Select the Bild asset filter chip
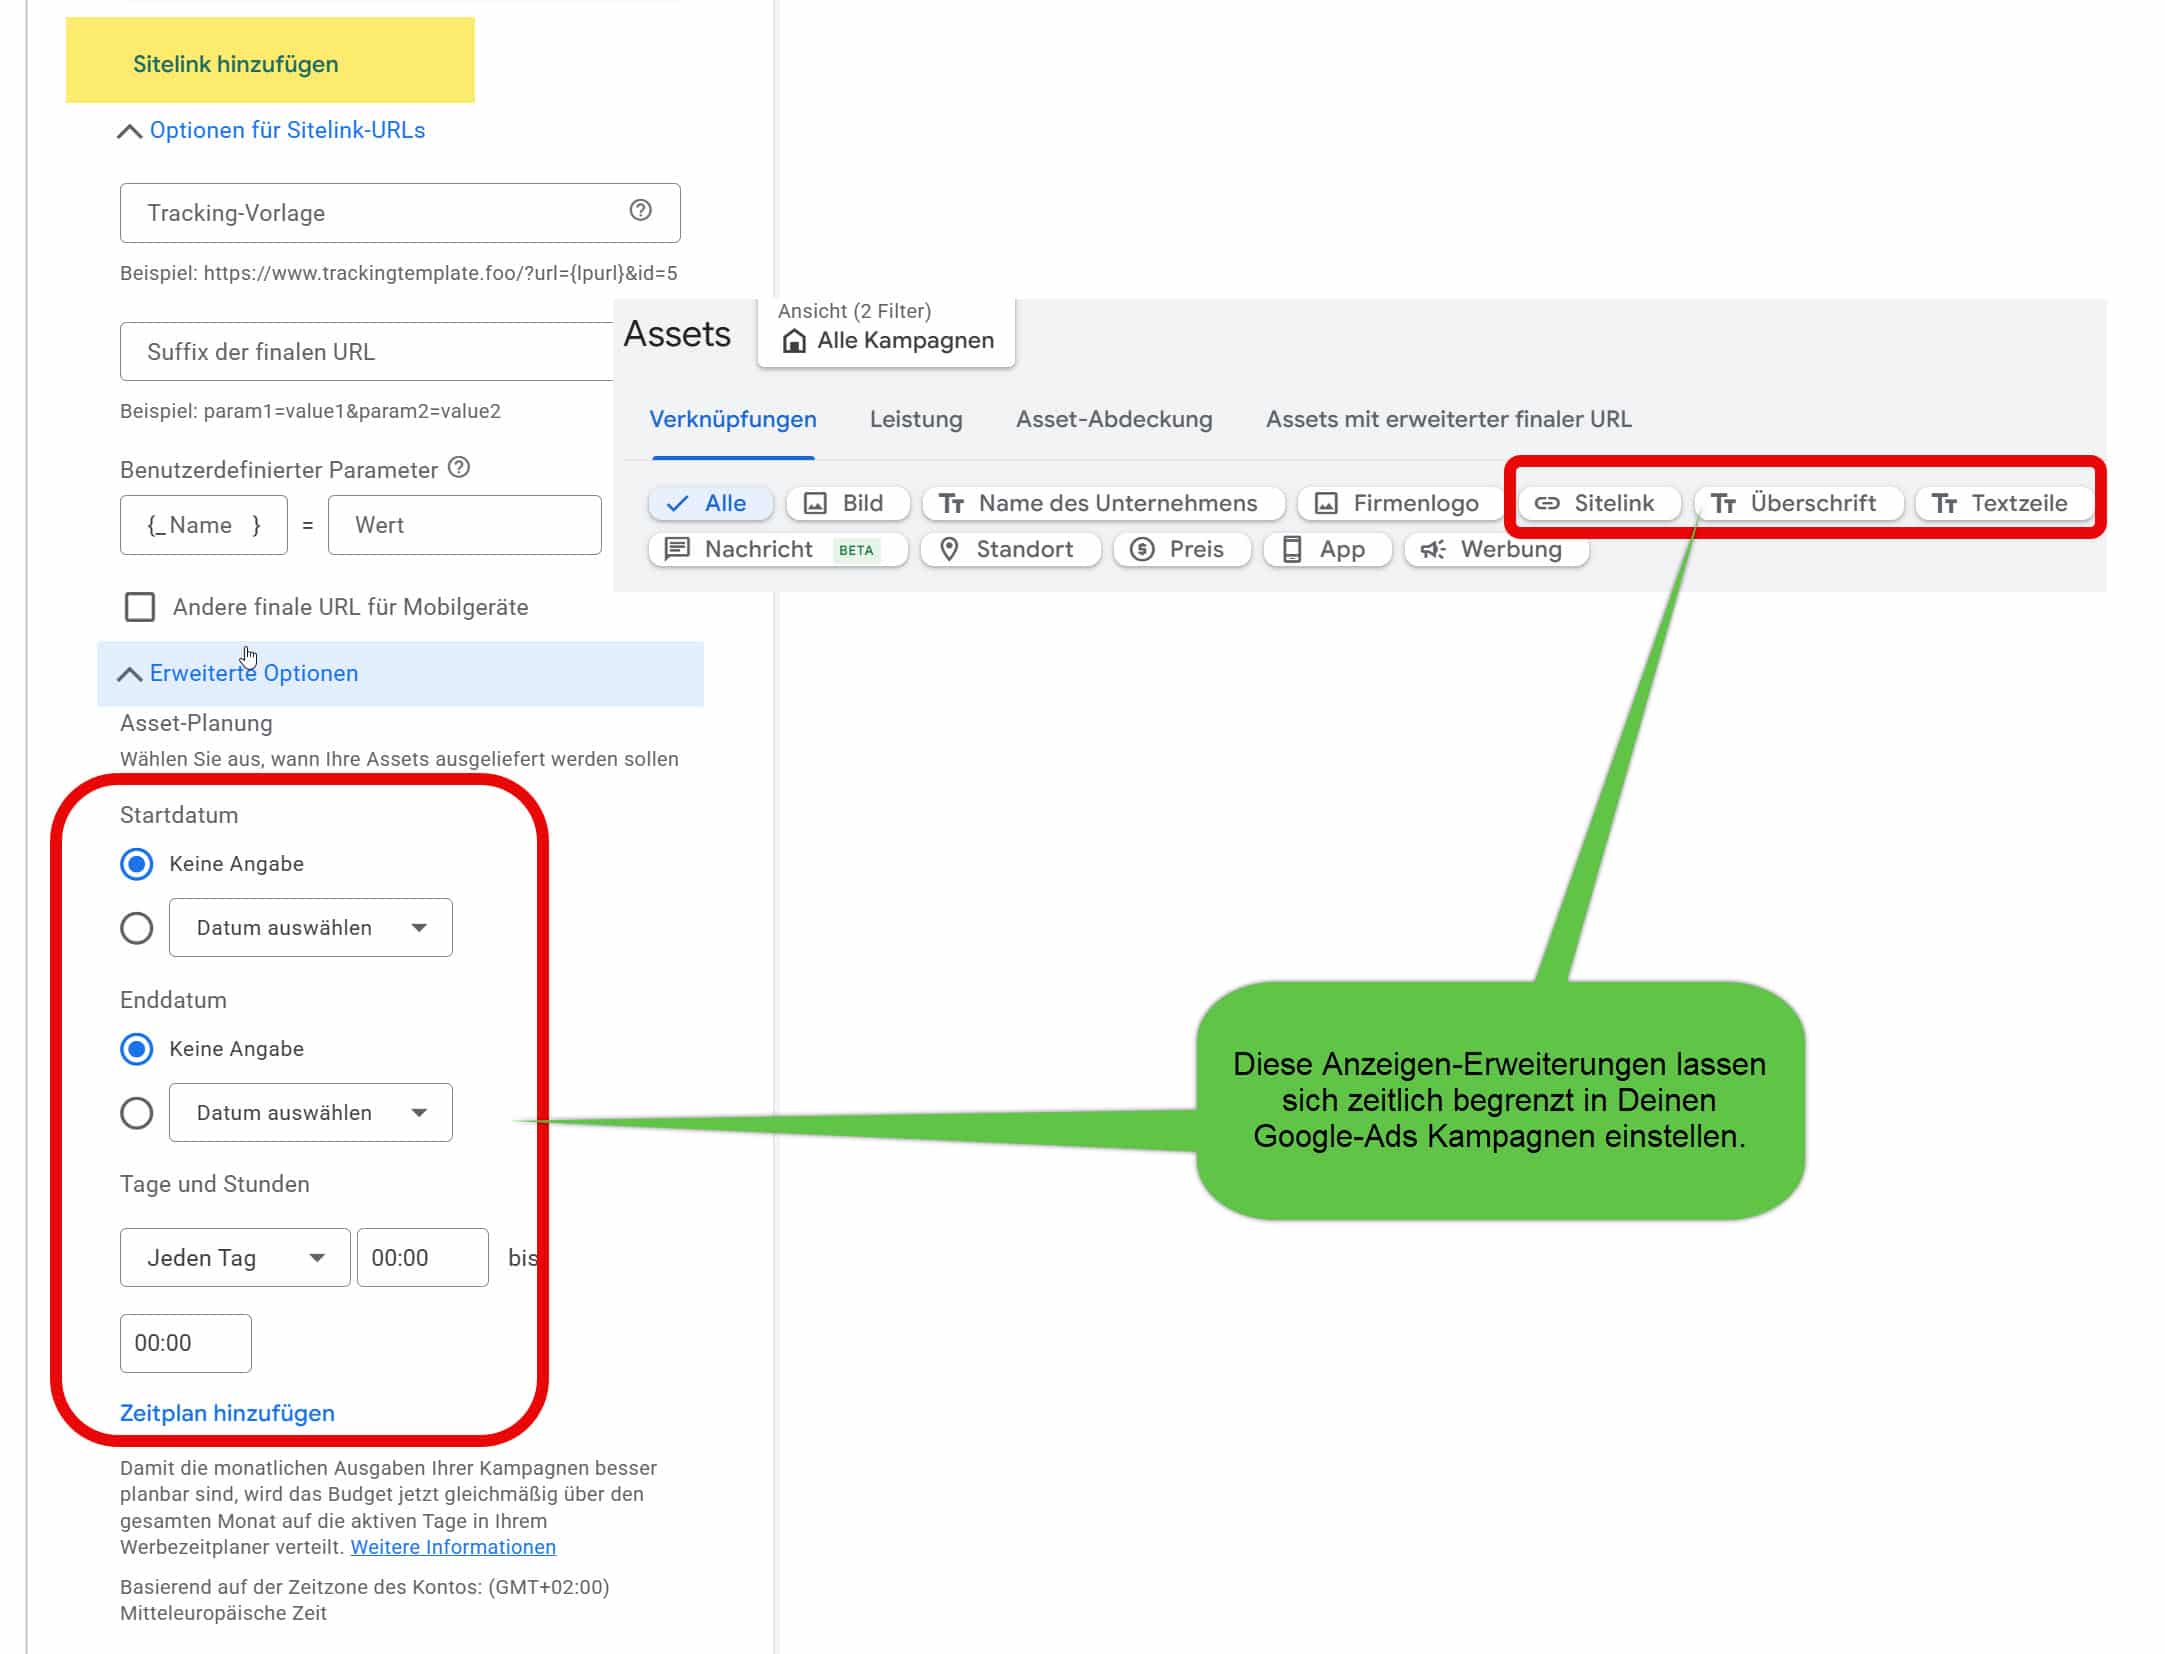This screenshot has height=1654, width=2165. click(x=847, y=503)
